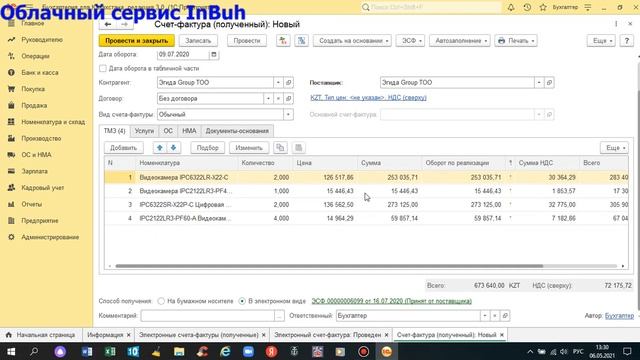Move table row up with blue arrow

click(160, 148)
